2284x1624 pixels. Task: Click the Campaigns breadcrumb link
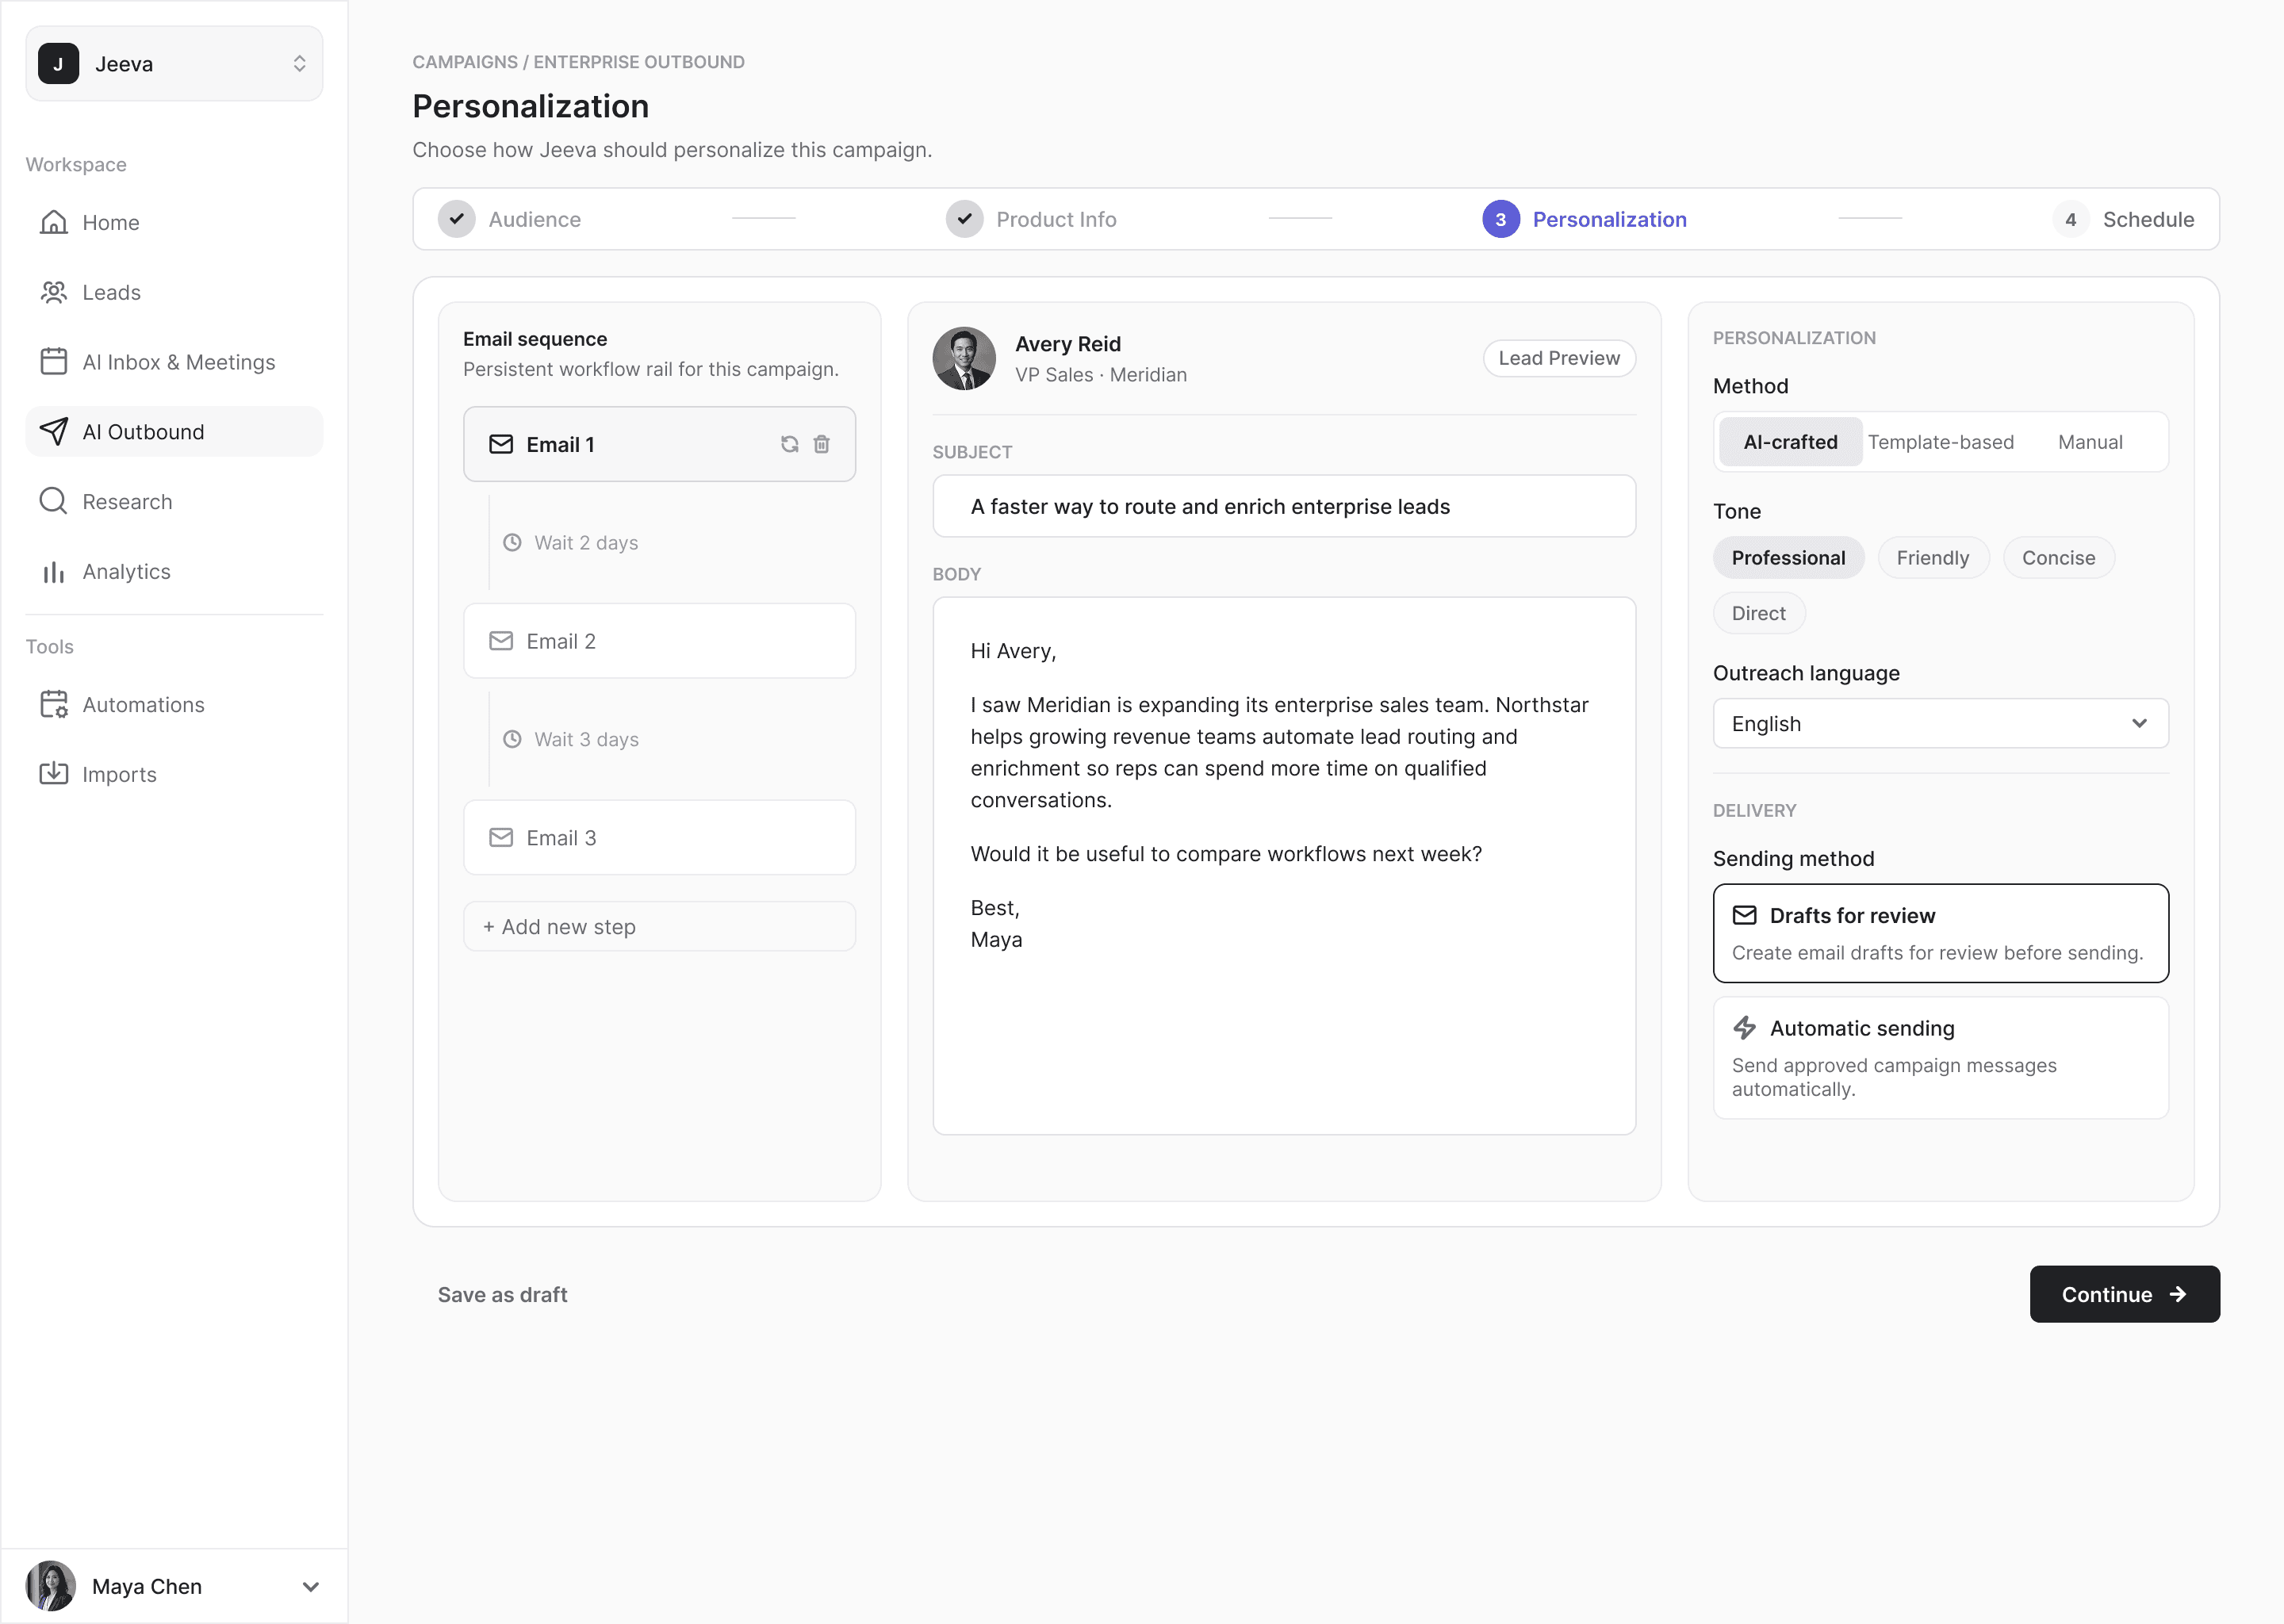coord(465,62)
